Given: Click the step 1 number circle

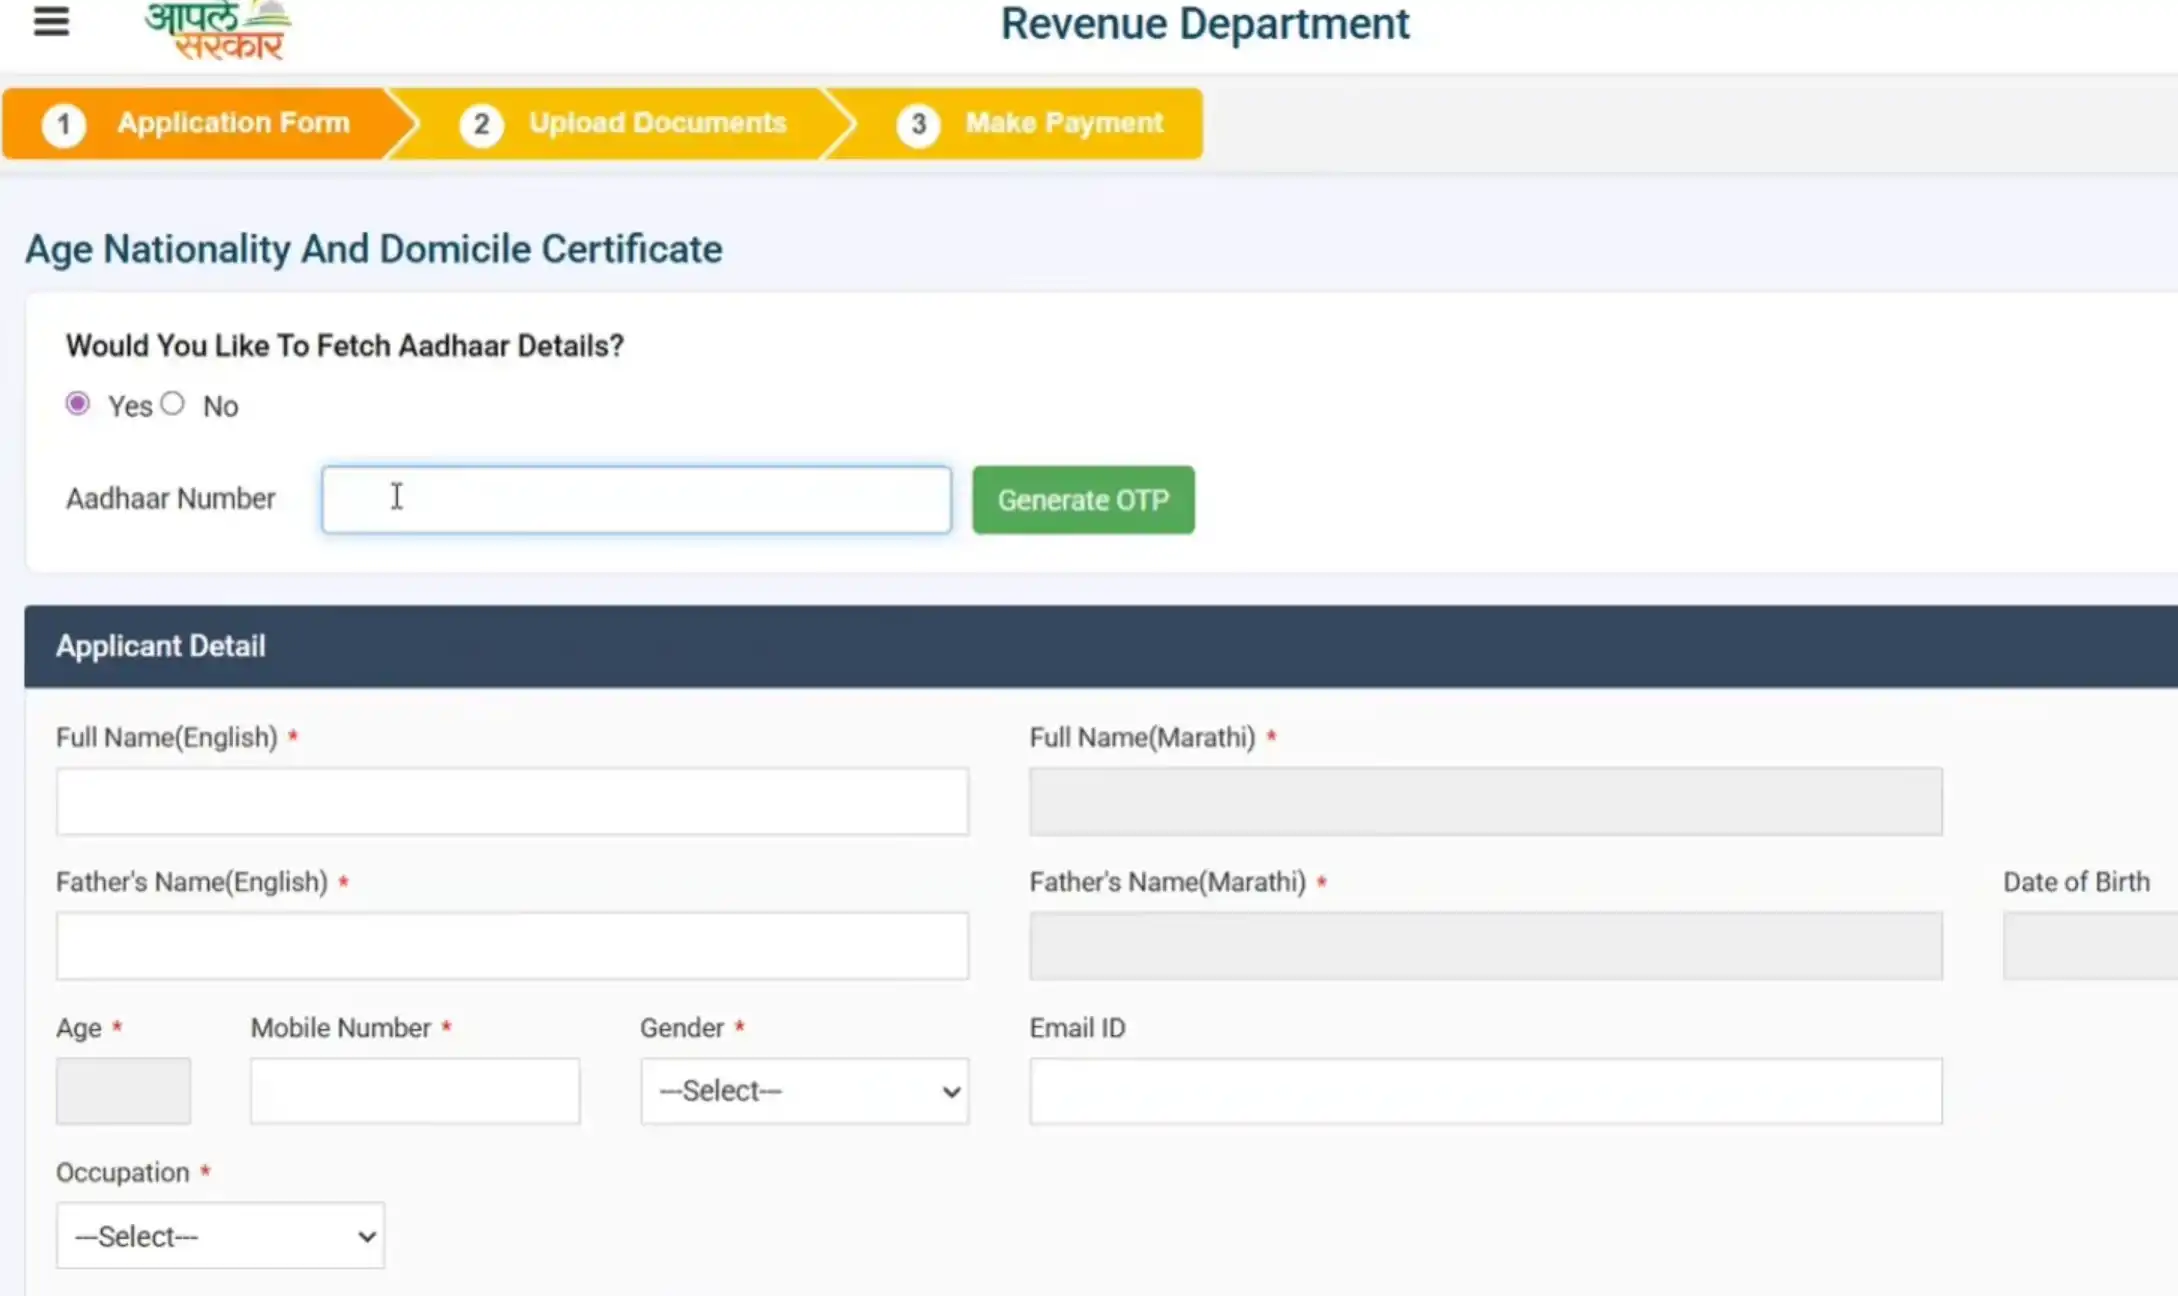Looking at the screenshot, I should (63, 124).
